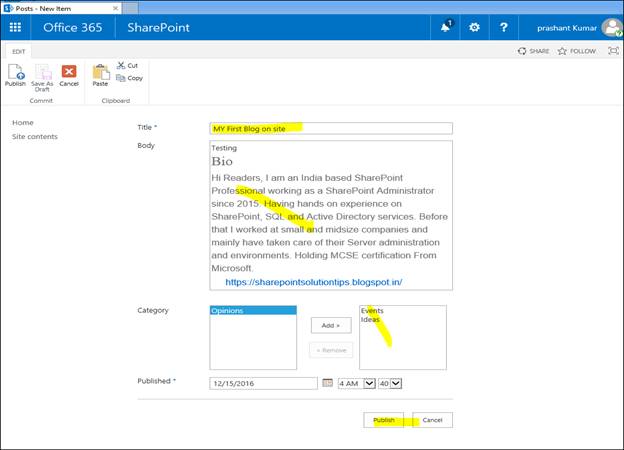Click the Office 365 header link
Viewport: 624px width, 450px height.
tap(72, 27)
